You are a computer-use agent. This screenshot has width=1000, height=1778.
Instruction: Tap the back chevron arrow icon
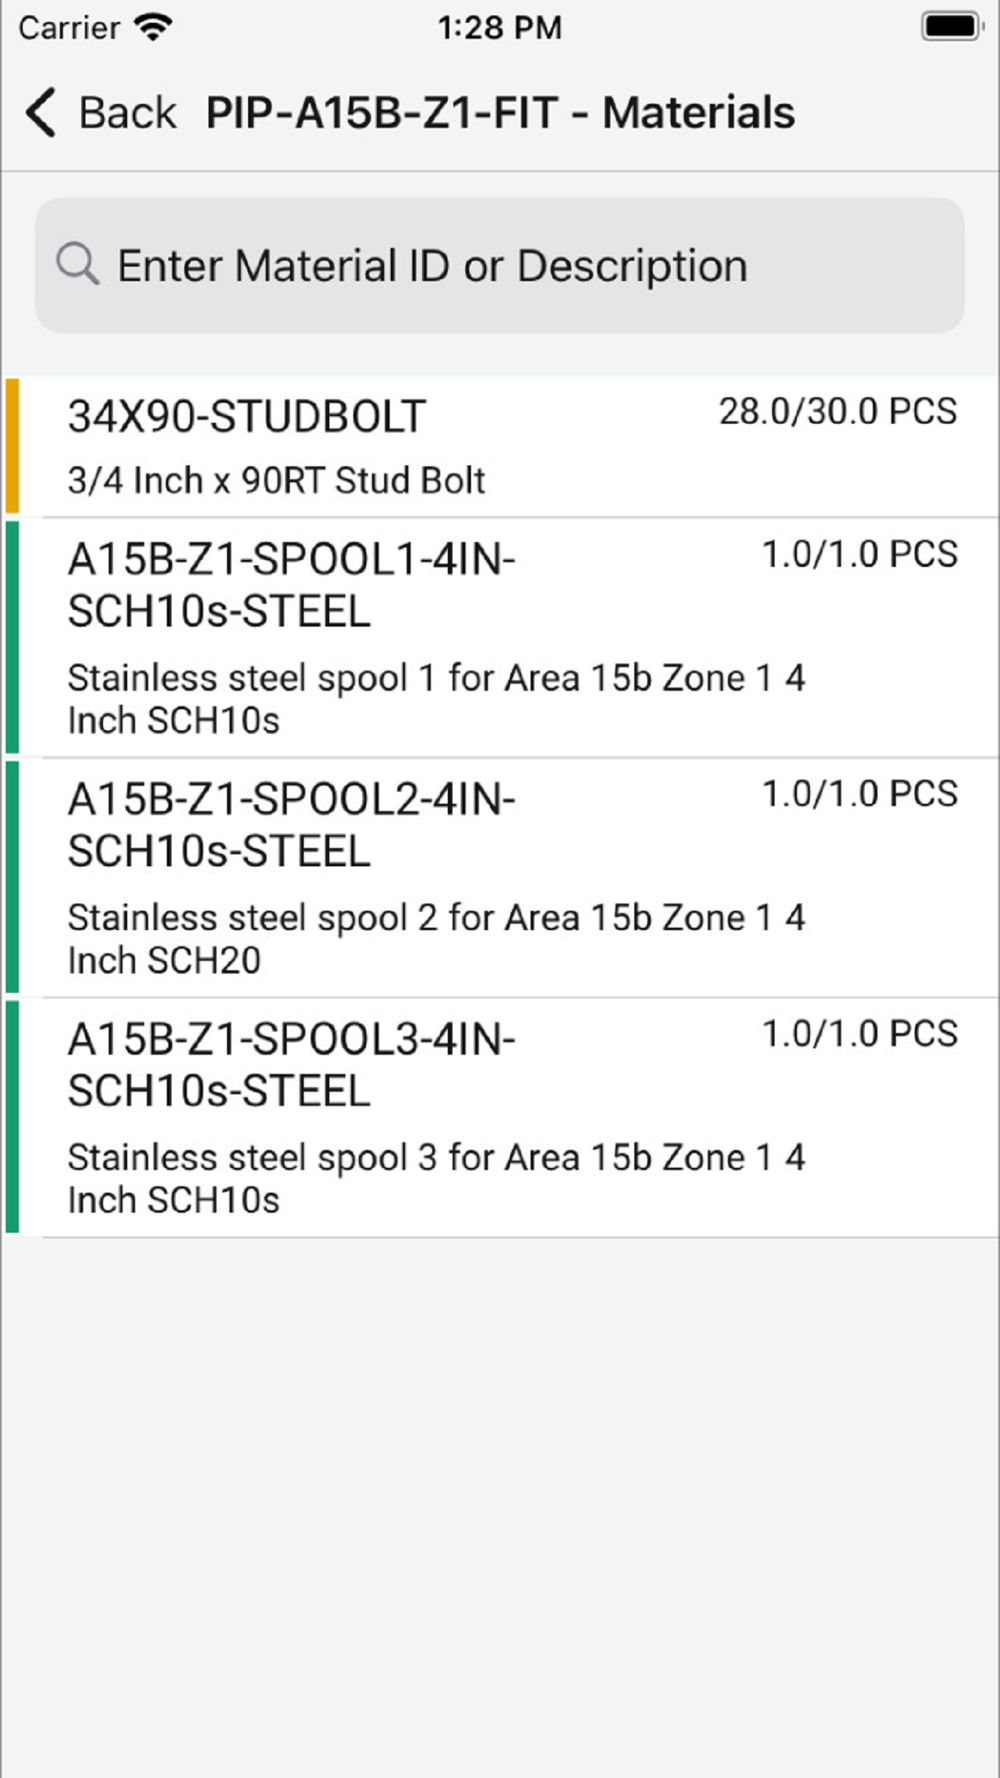[41, 112]
